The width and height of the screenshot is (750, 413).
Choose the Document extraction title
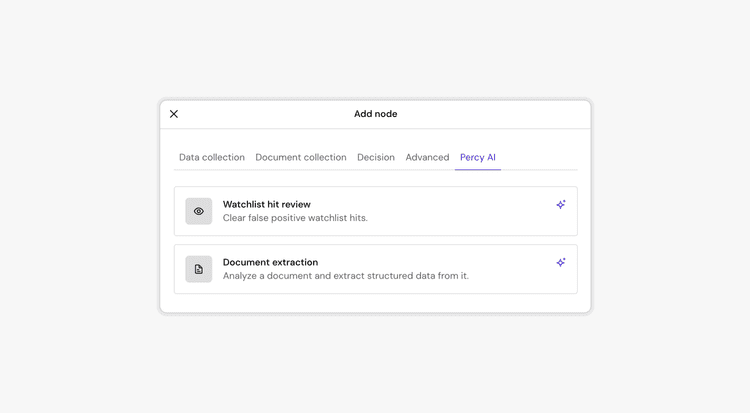[x=270, y=262]
